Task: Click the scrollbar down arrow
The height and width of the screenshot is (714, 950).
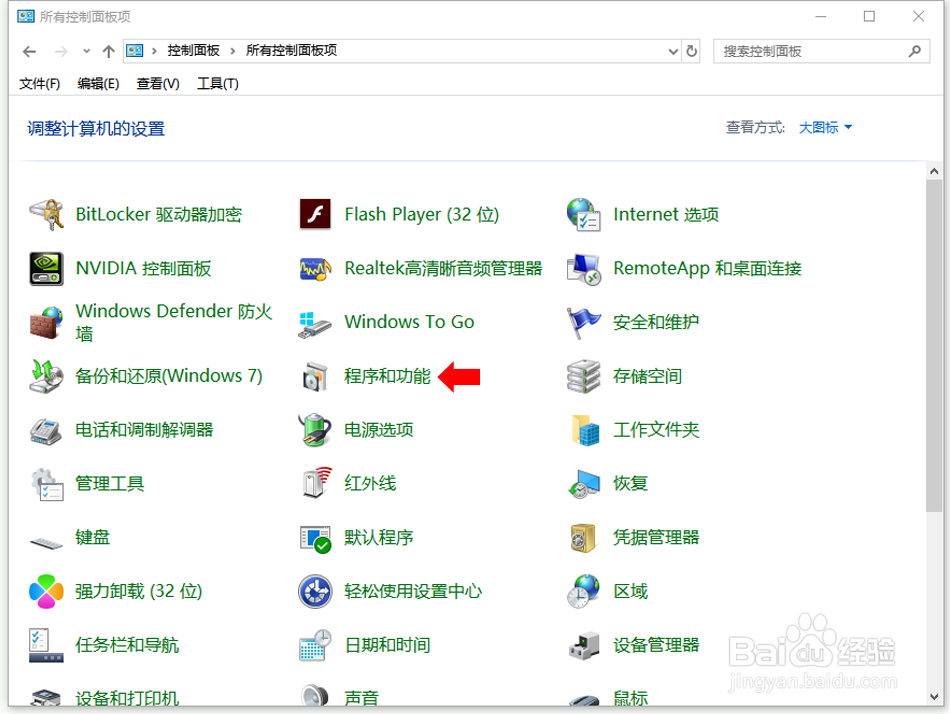Action: pos(934,697)
